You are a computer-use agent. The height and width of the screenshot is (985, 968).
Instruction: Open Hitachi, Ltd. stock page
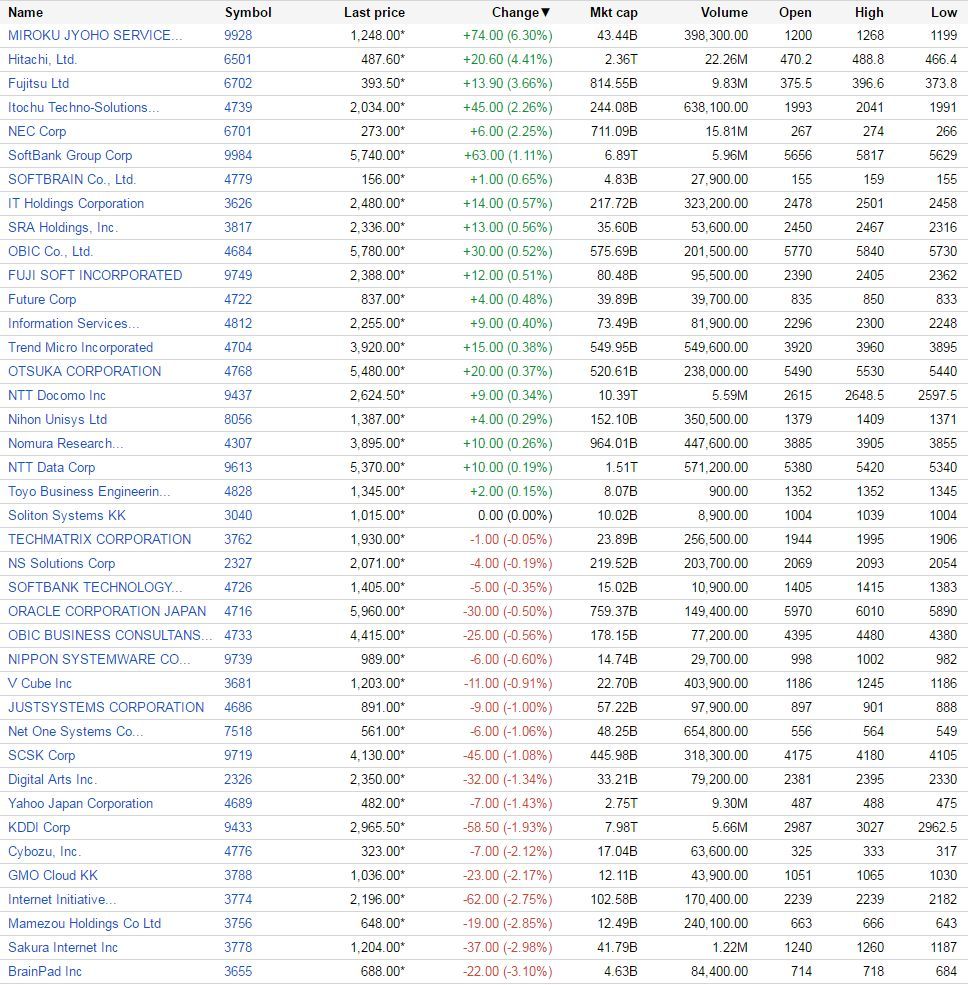(42, 60)
